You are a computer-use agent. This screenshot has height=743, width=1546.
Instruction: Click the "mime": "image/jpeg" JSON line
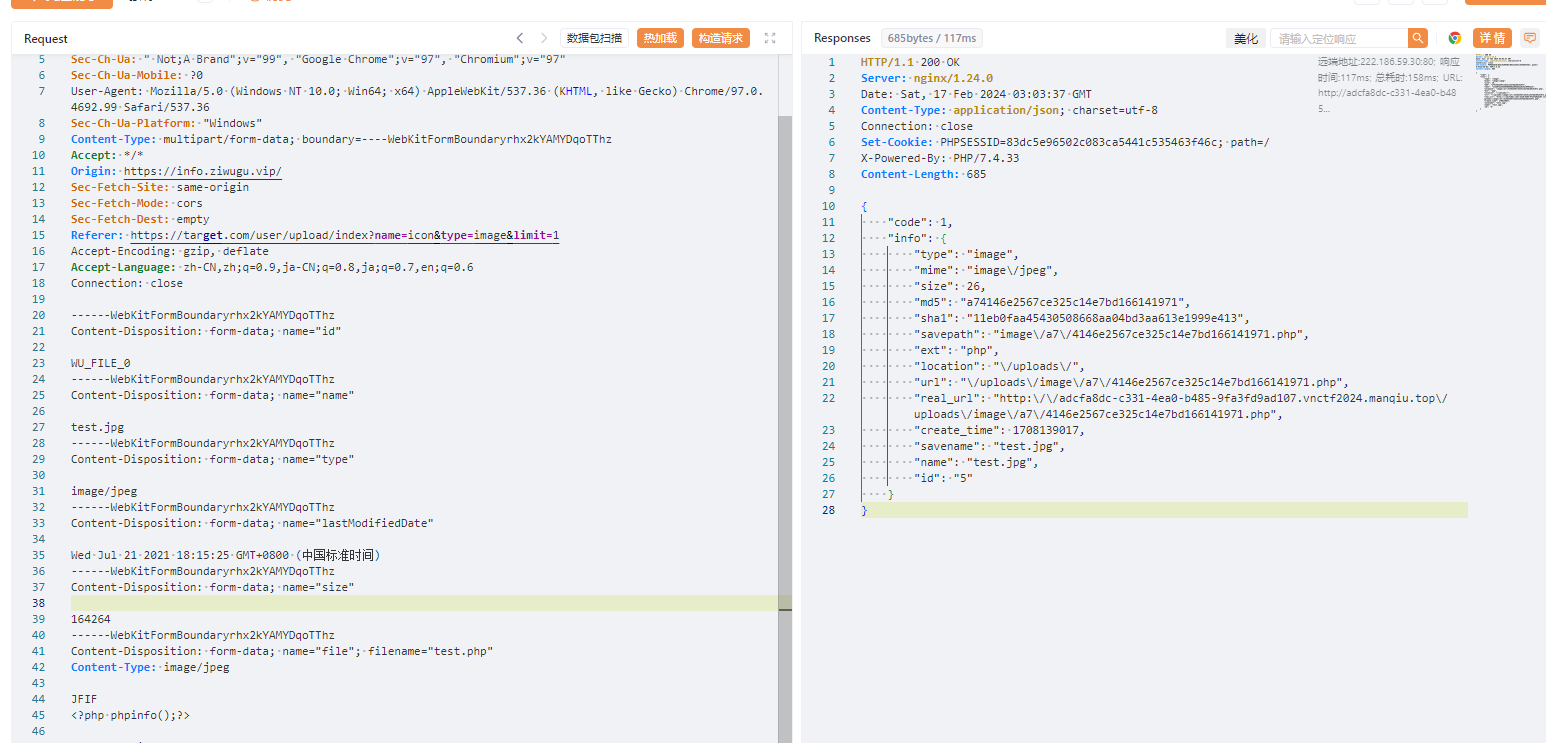click(x=986, y=270)
